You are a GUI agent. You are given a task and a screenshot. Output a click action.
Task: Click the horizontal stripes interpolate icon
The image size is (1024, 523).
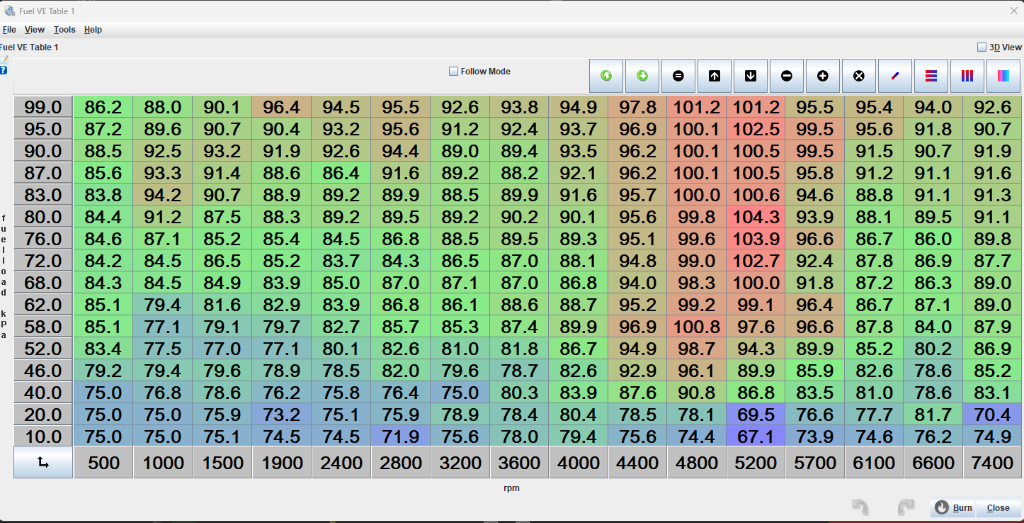931,75
